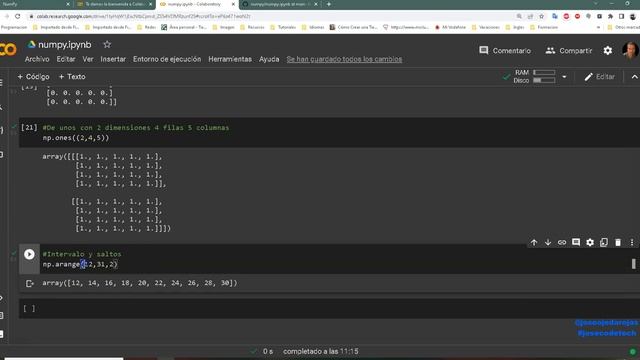The width and height of the screenshot is (640, 360).
Task: Open the Ver menu
Action: pos(88,59)
